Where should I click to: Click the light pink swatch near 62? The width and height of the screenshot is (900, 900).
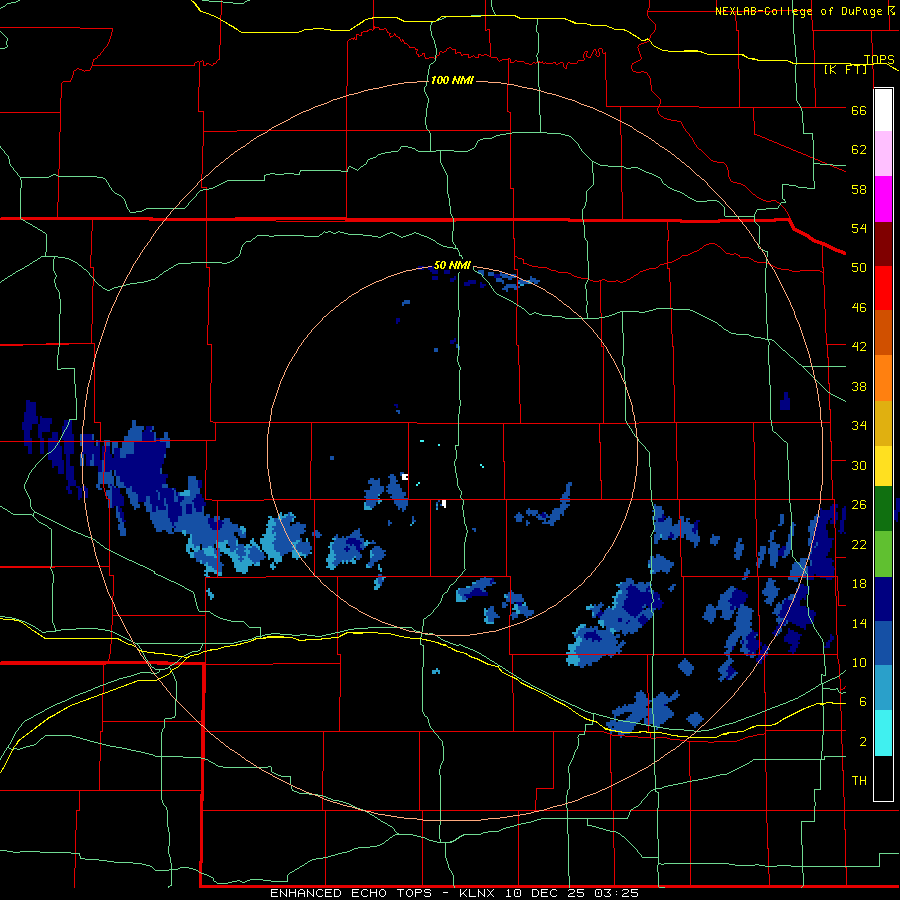(883, 154)
